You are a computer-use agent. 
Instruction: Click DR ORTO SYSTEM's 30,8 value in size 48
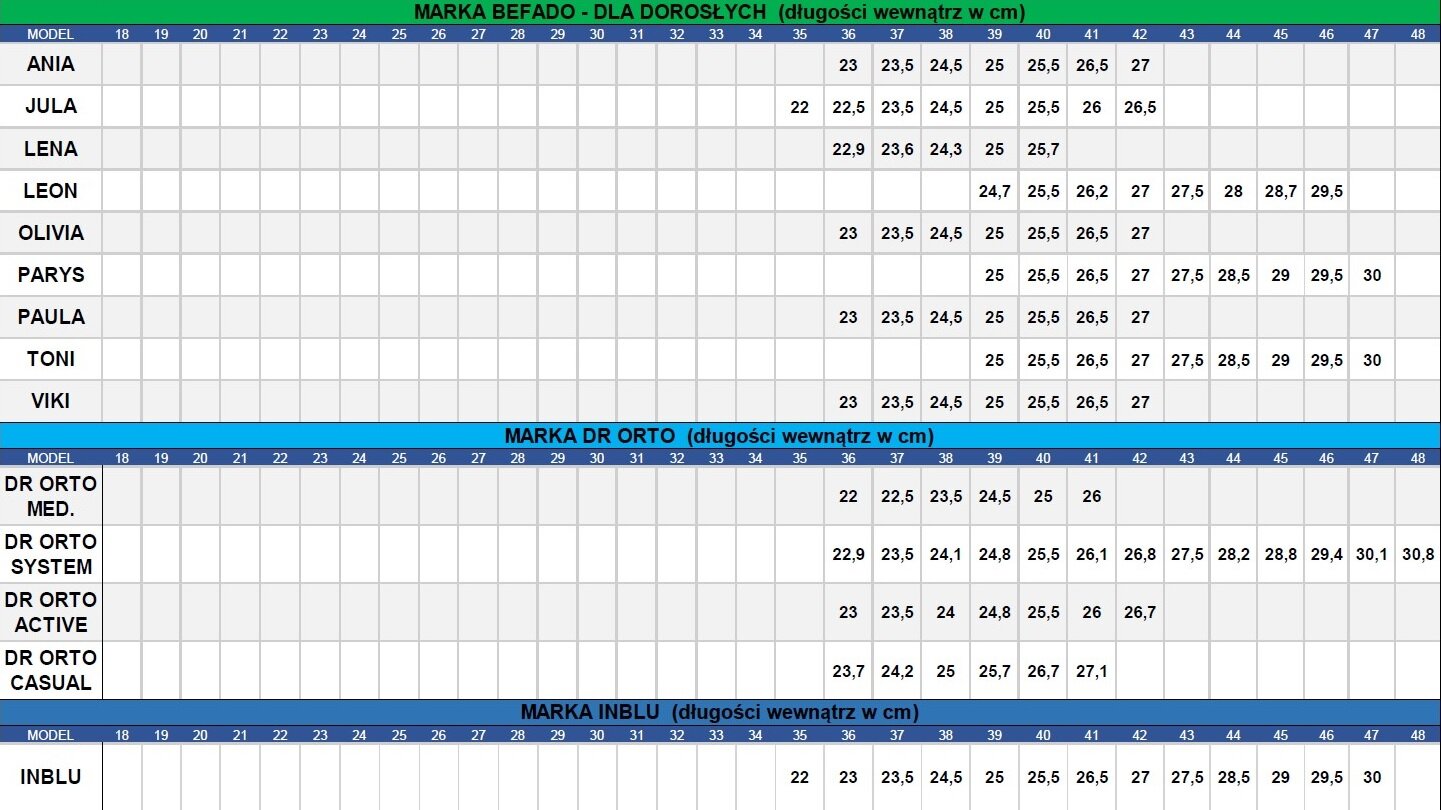coord(1418,554)
